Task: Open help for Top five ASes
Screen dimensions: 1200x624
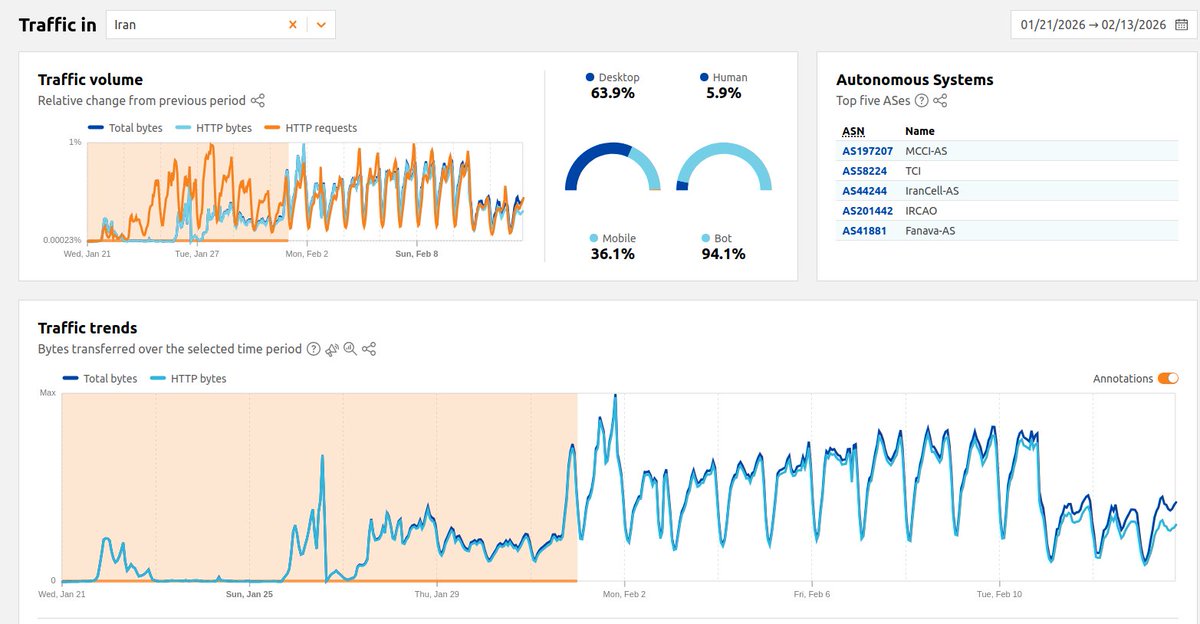Action: [x=922, y=101]
